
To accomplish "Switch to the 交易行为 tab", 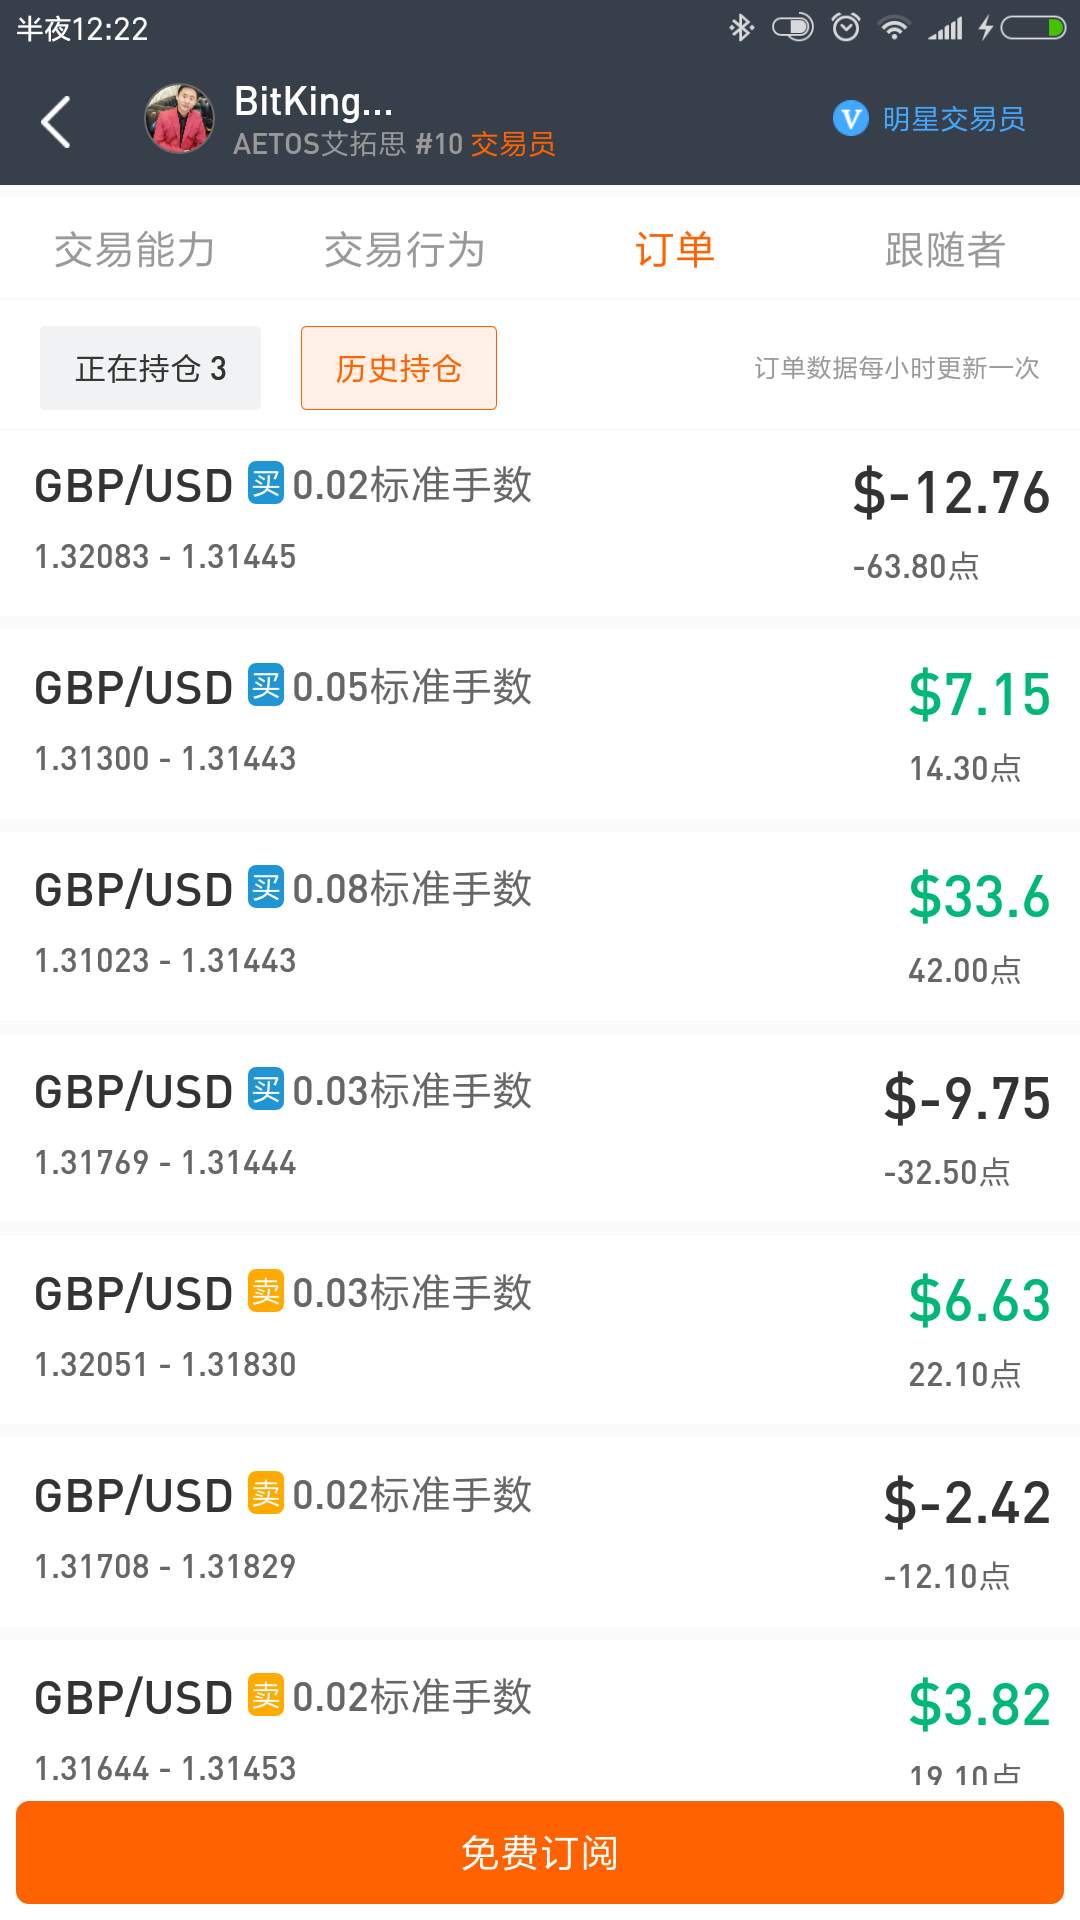I will coord(405,249).
